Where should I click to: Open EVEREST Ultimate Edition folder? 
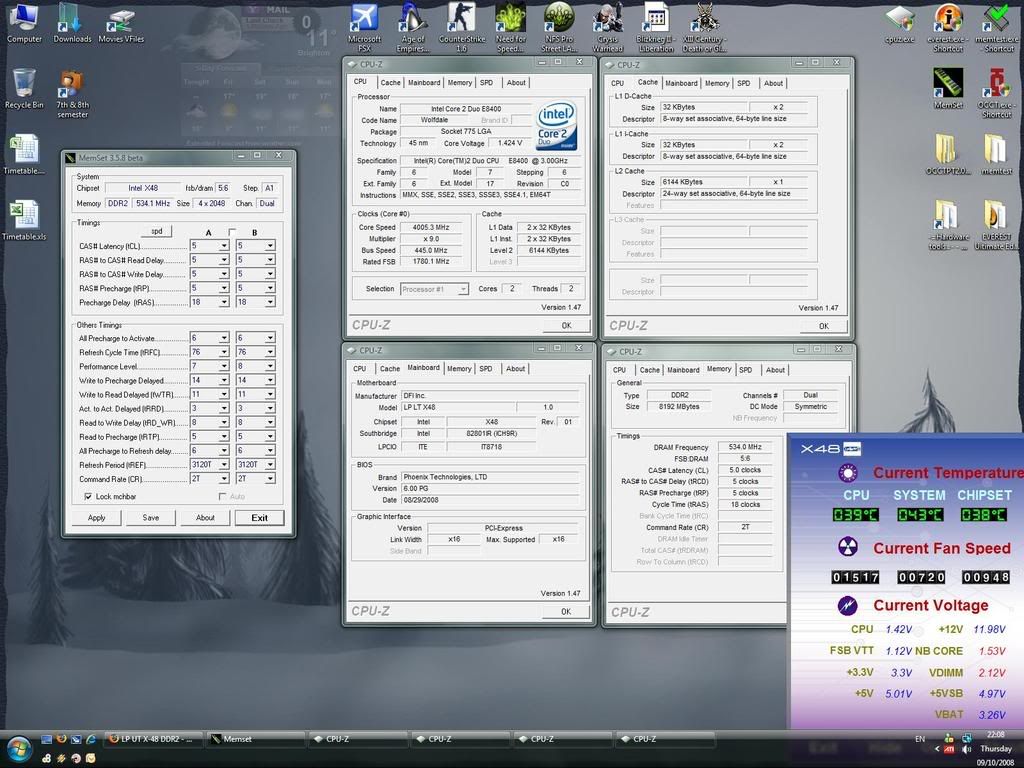click(997, 225)
